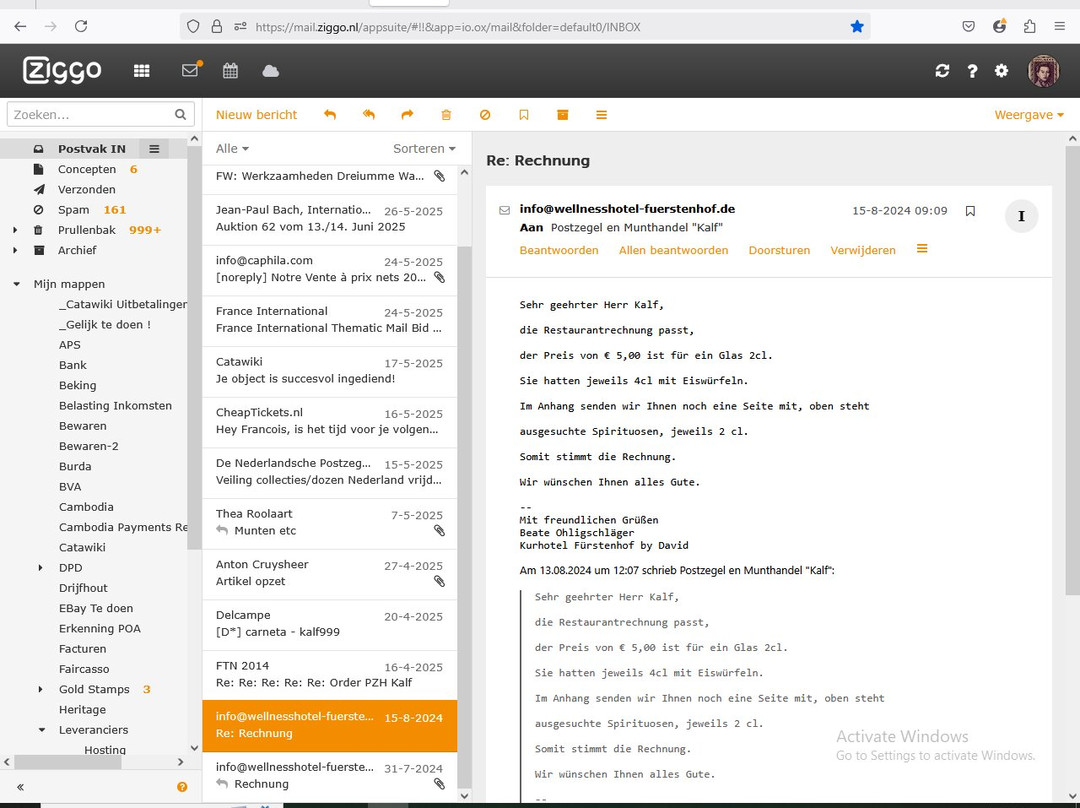This screenshot has height=808, width=1080.
Task: Open the cloud drive icon
Action: point(271,71)
